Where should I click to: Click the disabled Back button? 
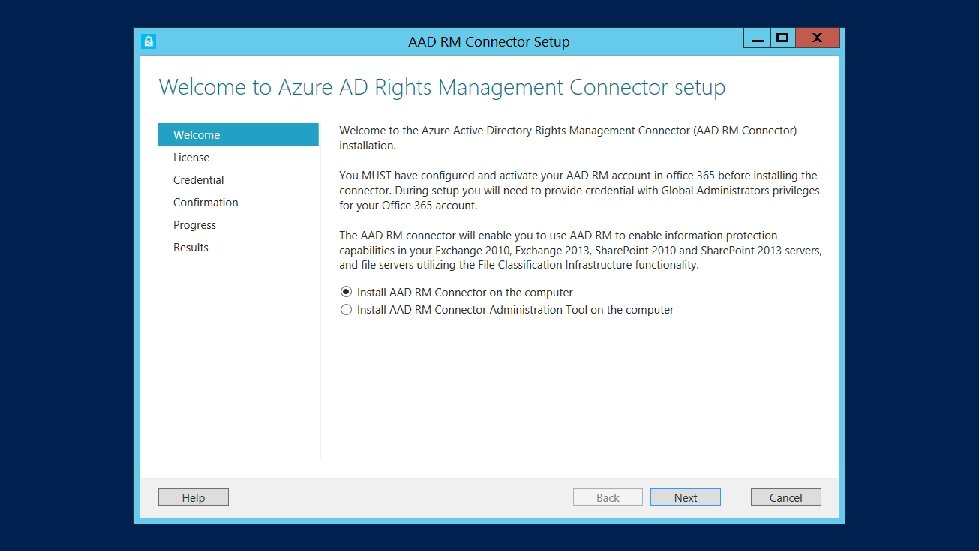(x=608, y=497)
